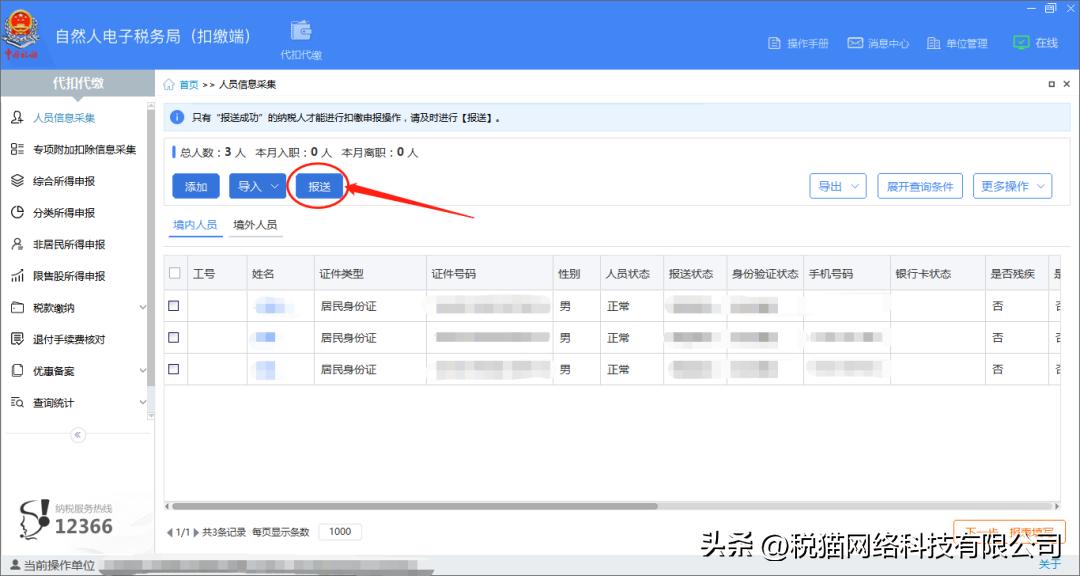Switch to the 境外人员 tab

coord(256,224)
